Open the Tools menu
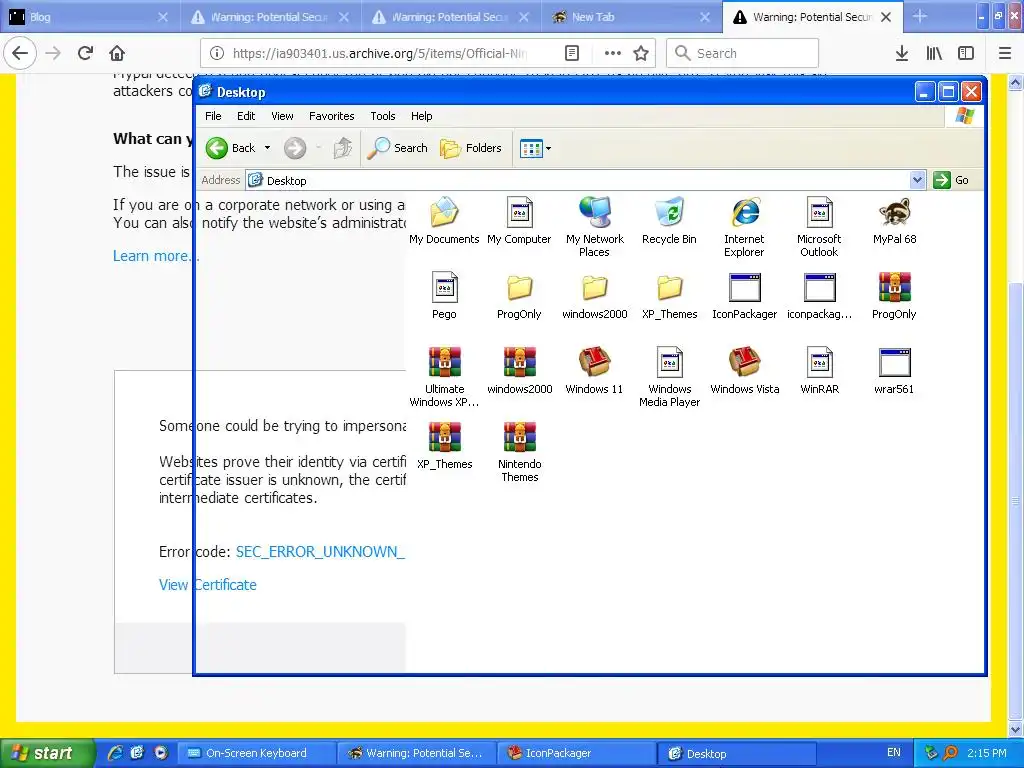1024x768 pixels. (x=383, y=116)
